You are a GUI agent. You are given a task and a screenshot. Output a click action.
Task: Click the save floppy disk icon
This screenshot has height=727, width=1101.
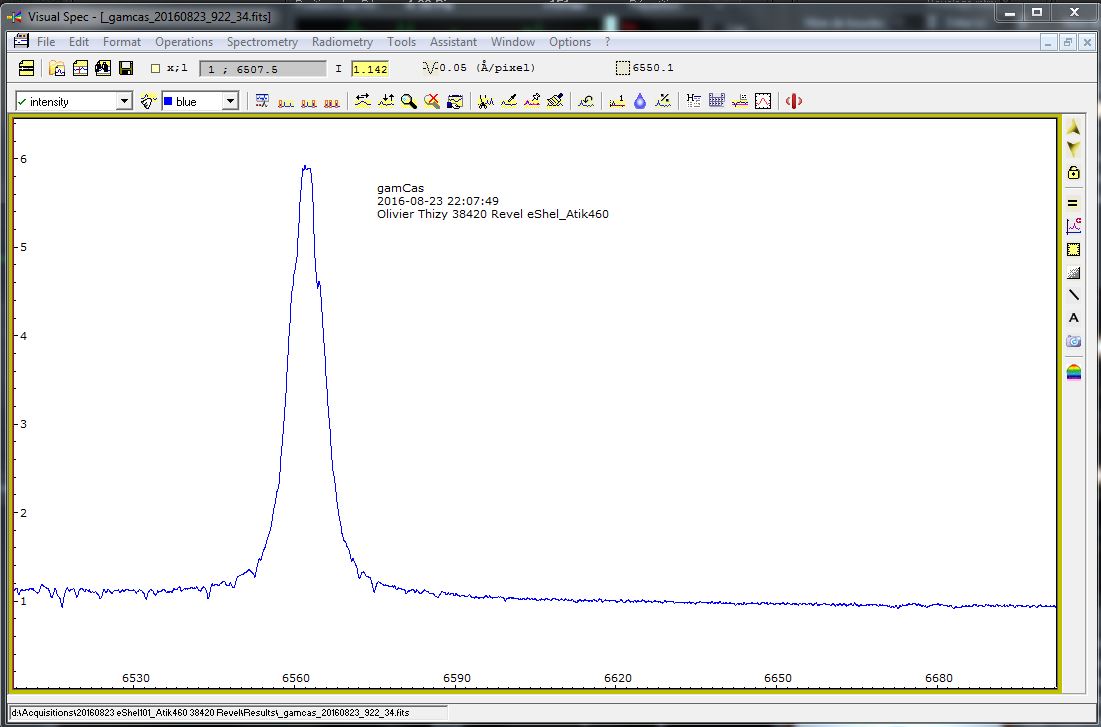pyautogui.click(x=126, y=68)
